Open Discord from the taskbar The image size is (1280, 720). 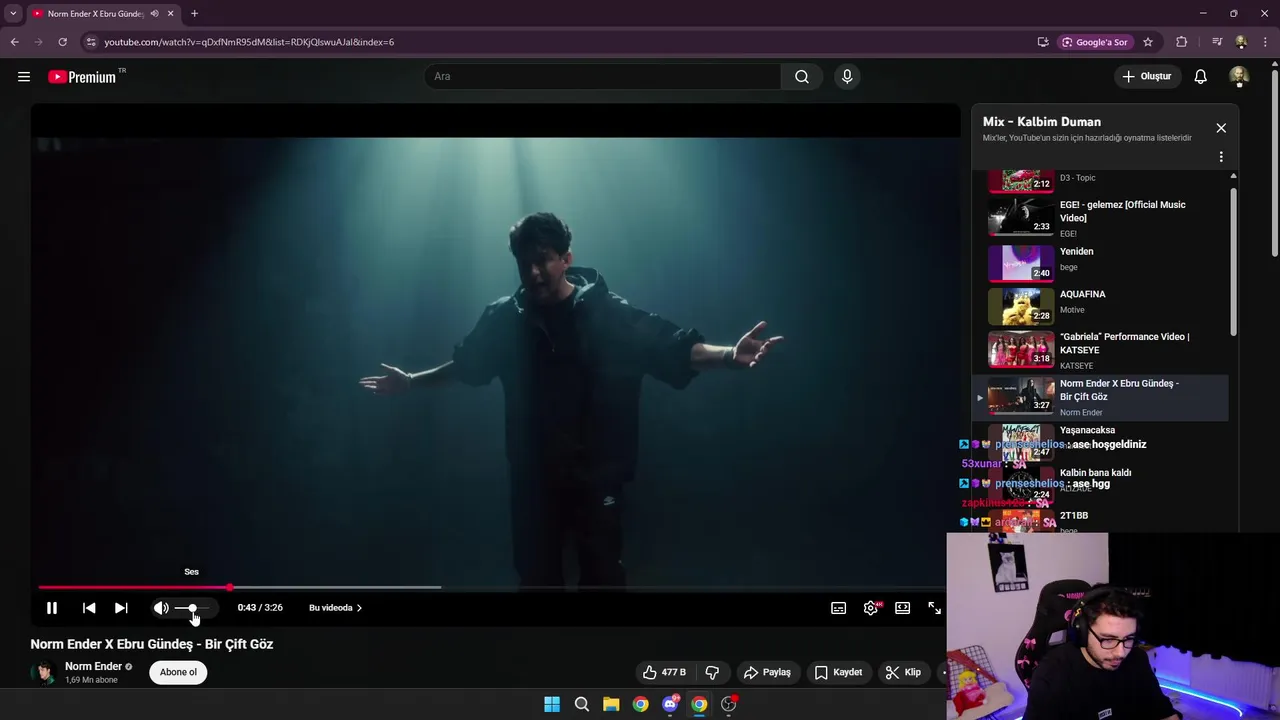[x=670, y=704]
